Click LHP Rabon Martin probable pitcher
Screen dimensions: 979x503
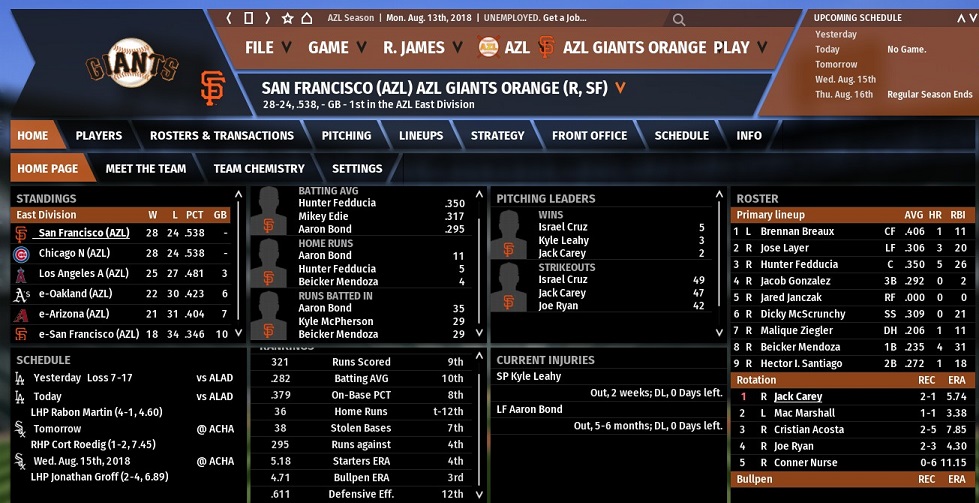(97, 412)
